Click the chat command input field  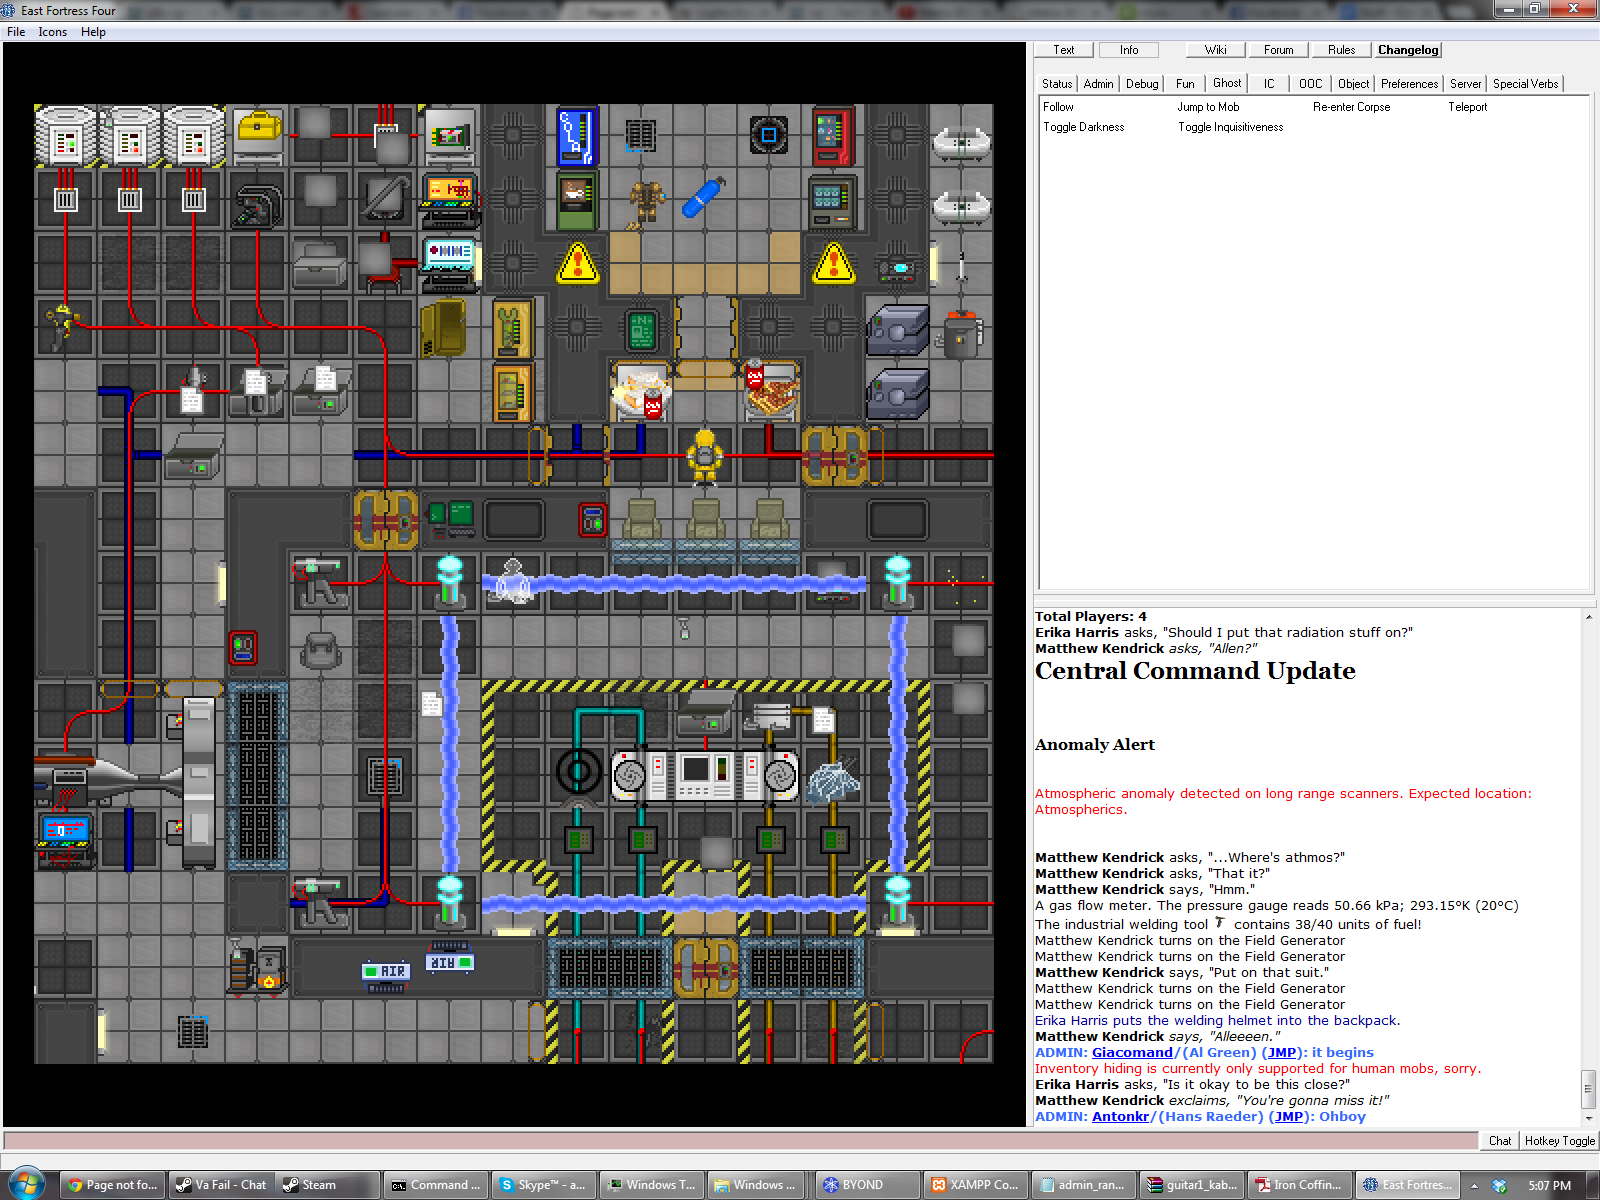click(x=740, y=1141)
